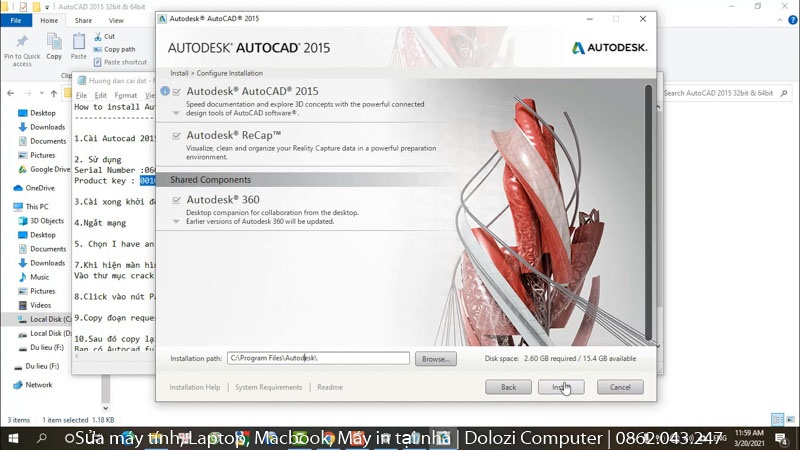Open the Installation Help link
800x450 pixels.
tap(195, 387)
